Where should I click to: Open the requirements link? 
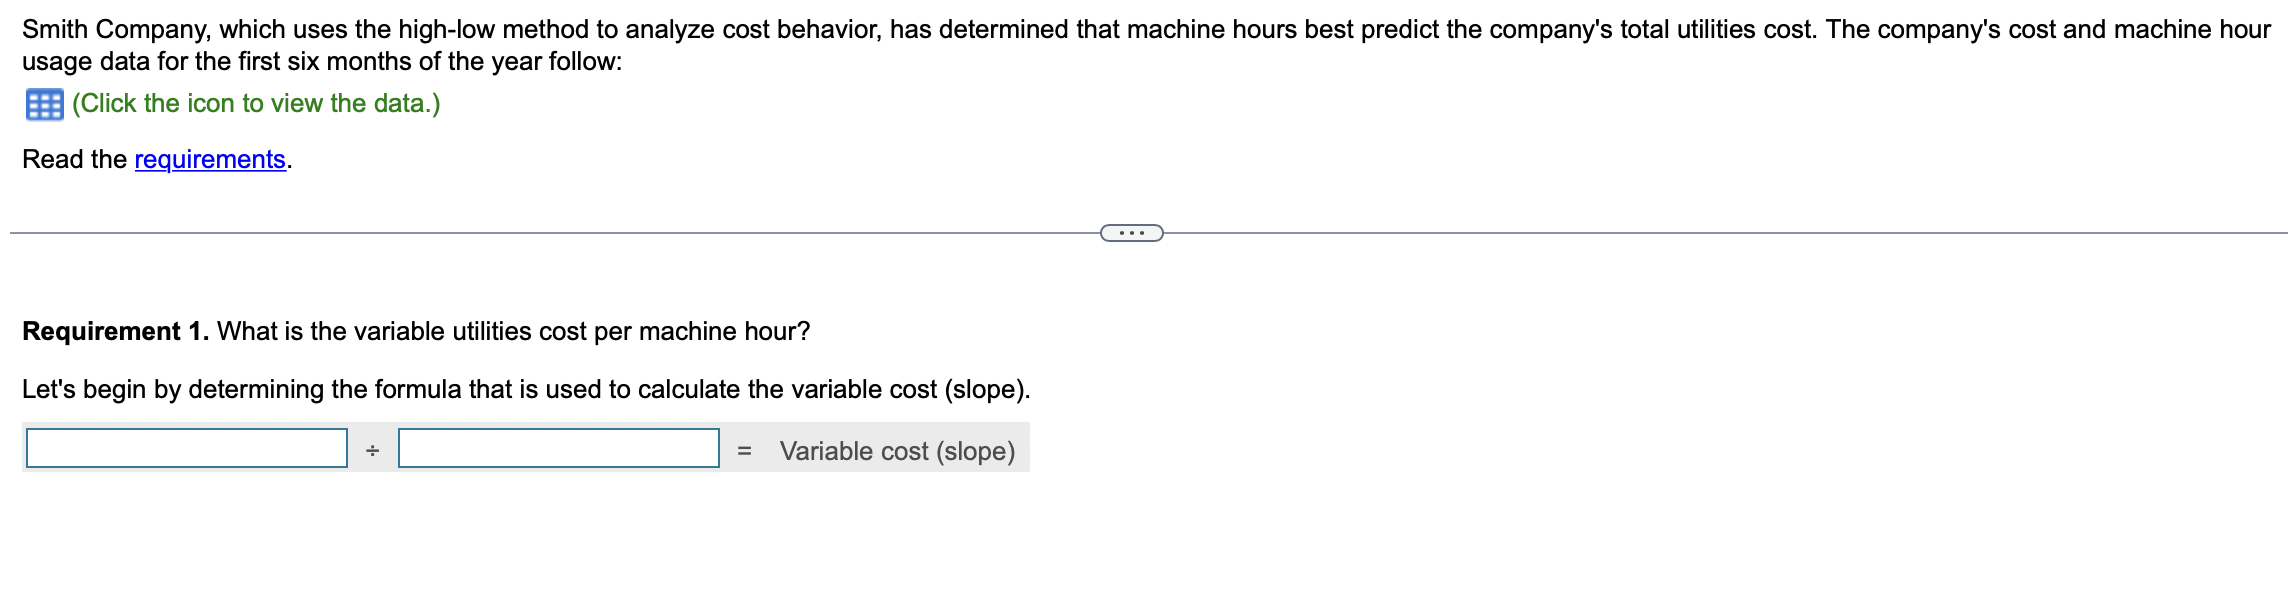pos(209,158)
